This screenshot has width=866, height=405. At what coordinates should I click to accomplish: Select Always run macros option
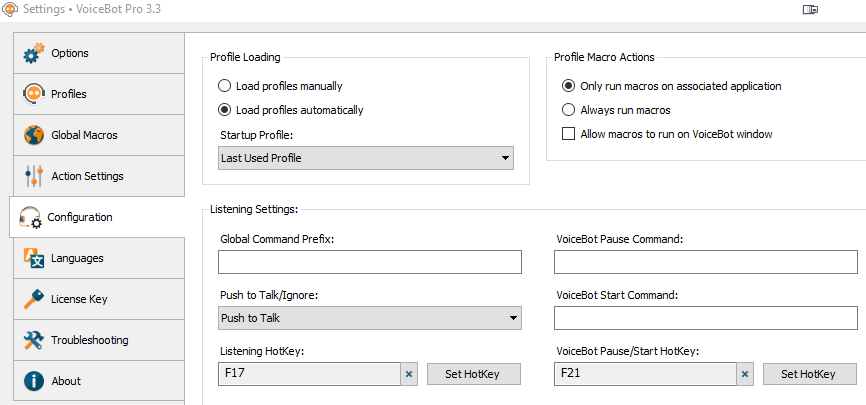(569, 110)
